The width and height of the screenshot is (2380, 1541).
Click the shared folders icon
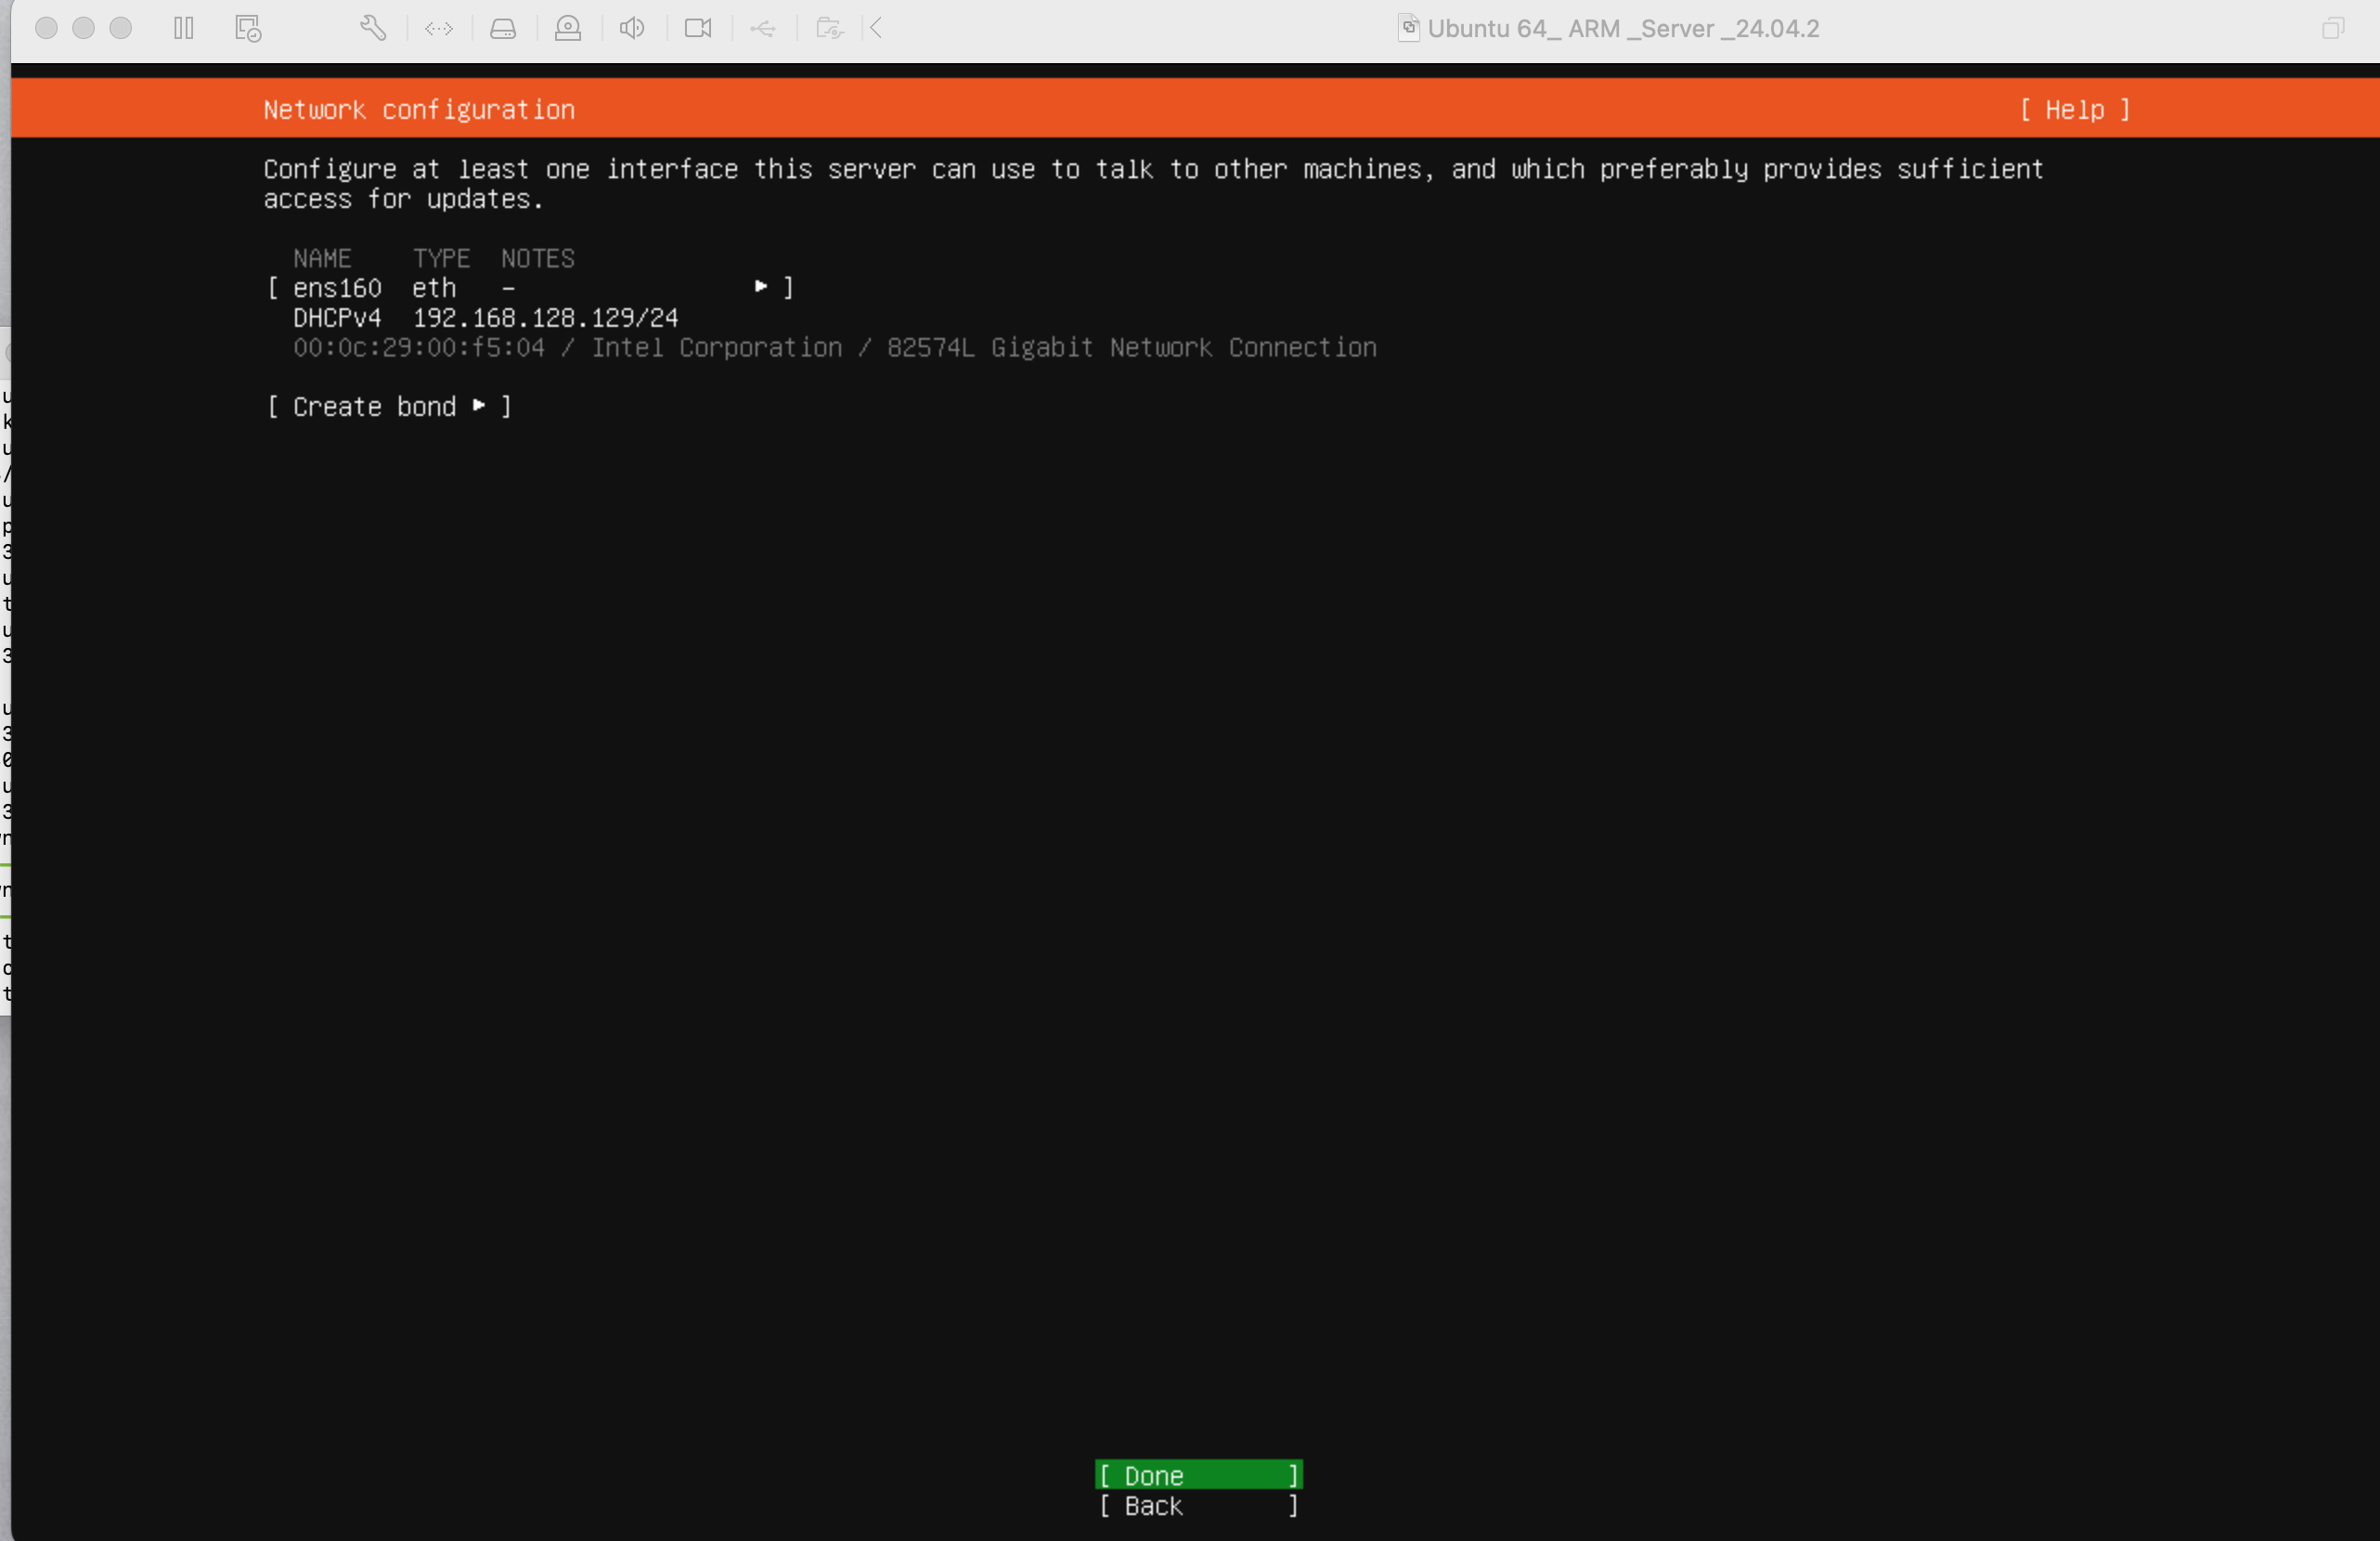[829, 28]
